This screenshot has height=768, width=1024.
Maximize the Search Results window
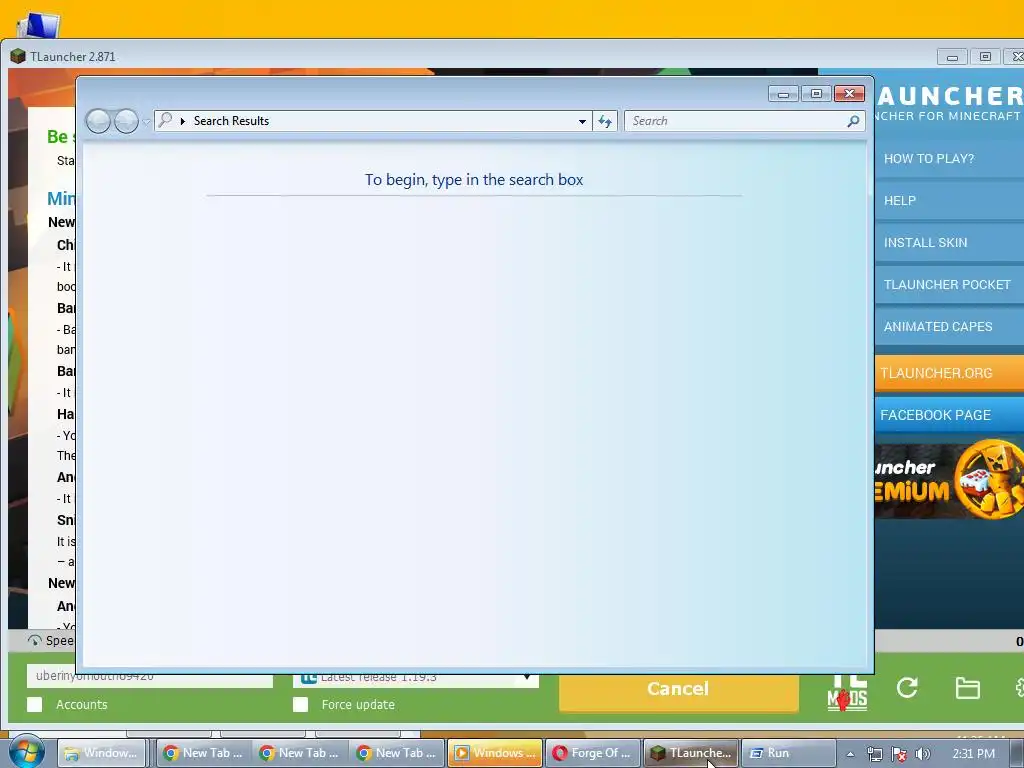point(816,93)
